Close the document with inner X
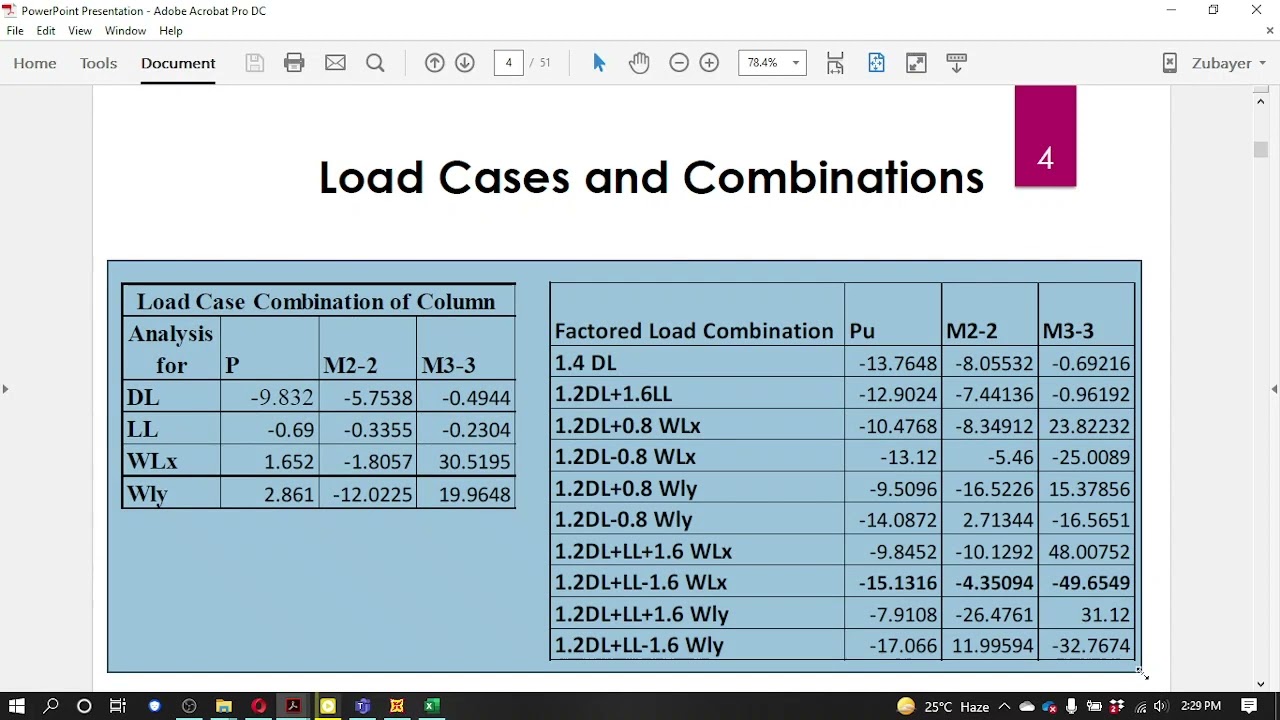The image size is (1280, 720). point(1270,31)
